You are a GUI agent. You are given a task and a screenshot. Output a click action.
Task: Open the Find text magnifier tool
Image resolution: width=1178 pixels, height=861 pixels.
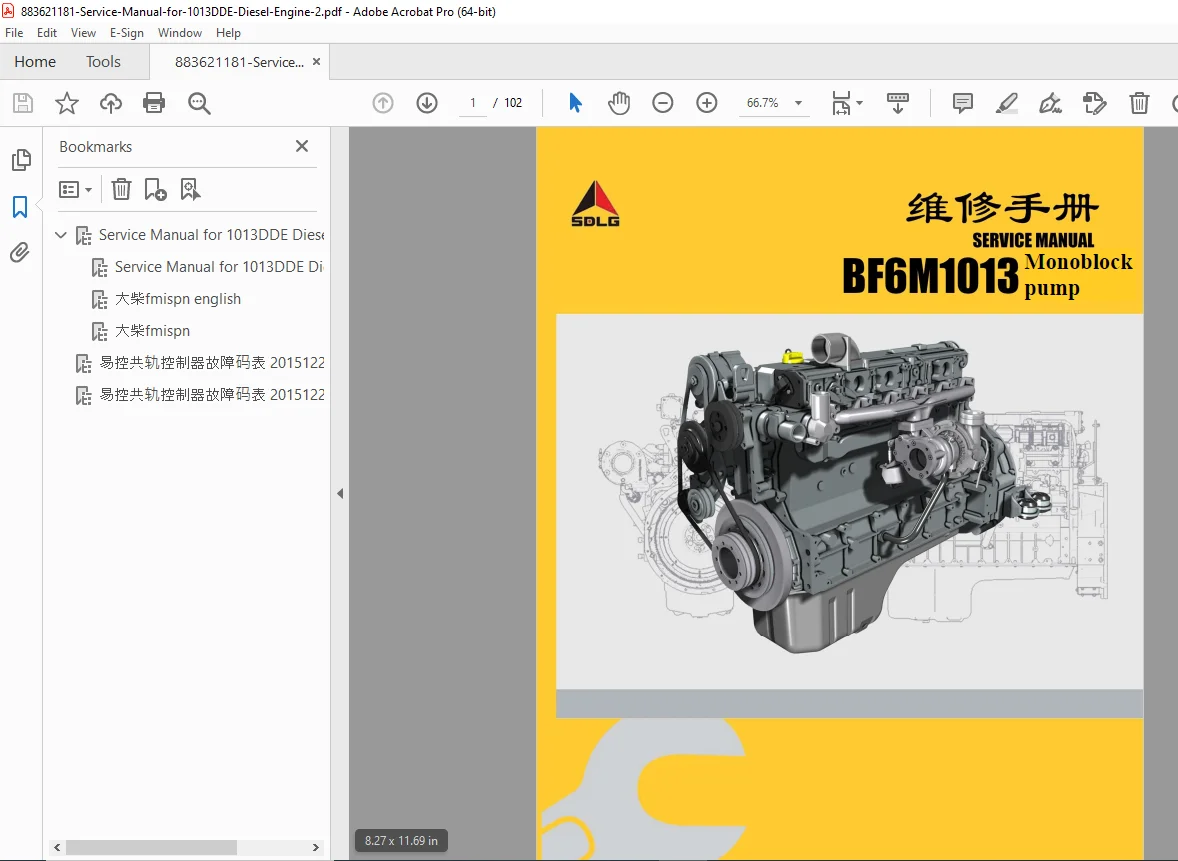click(x=199, y=103)
